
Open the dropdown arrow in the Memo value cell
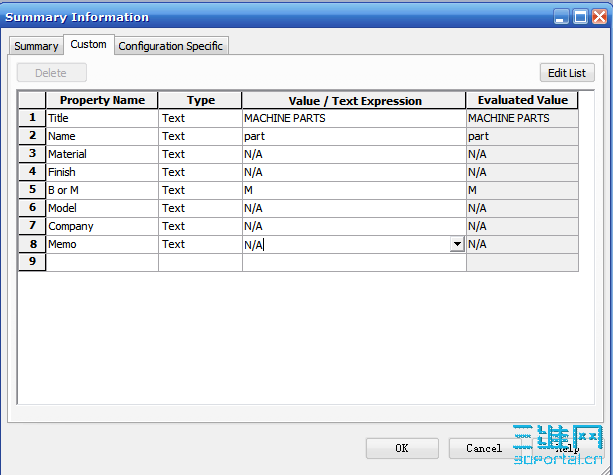[x=457, y=244]
